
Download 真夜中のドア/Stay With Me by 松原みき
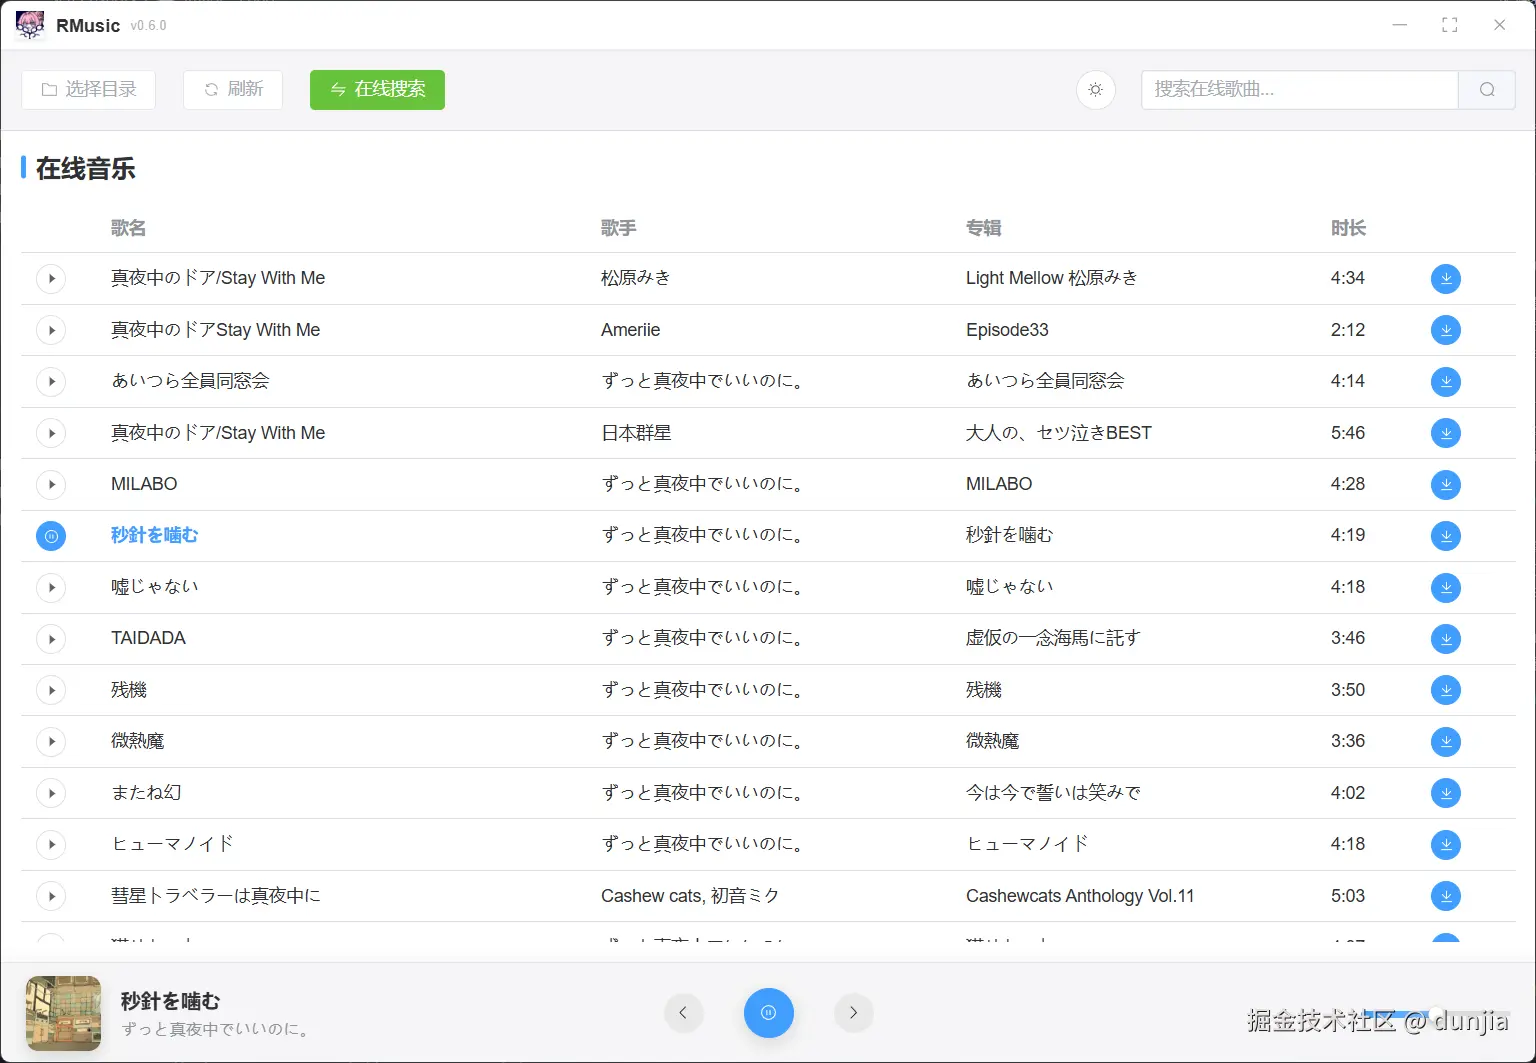coord(1445,278)
